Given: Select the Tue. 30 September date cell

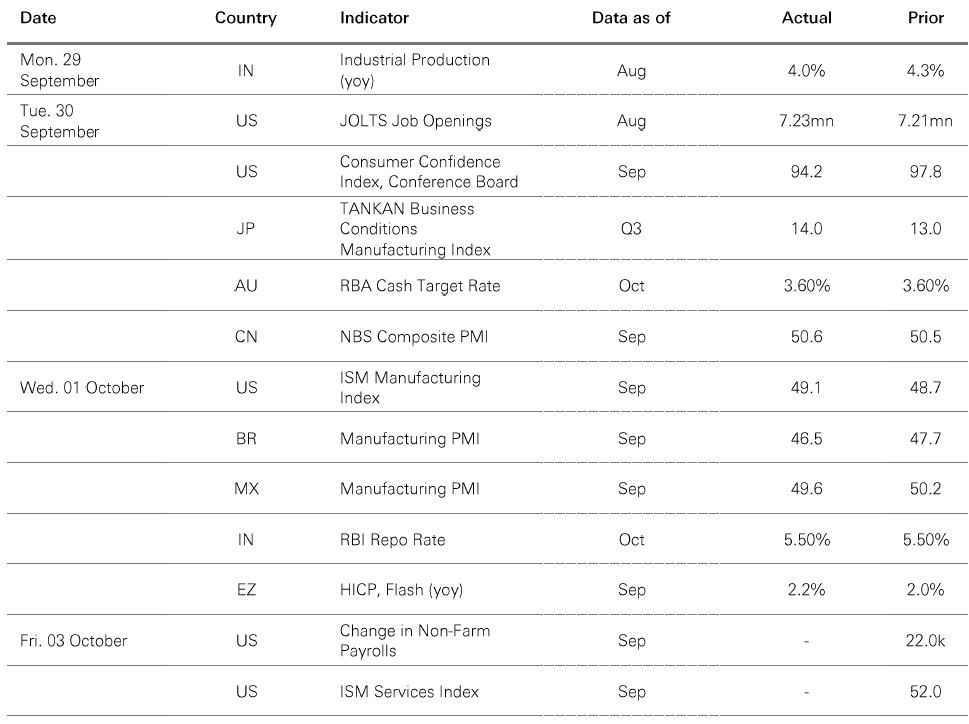Looking at the screenshot, I should (x=59, y=121).
